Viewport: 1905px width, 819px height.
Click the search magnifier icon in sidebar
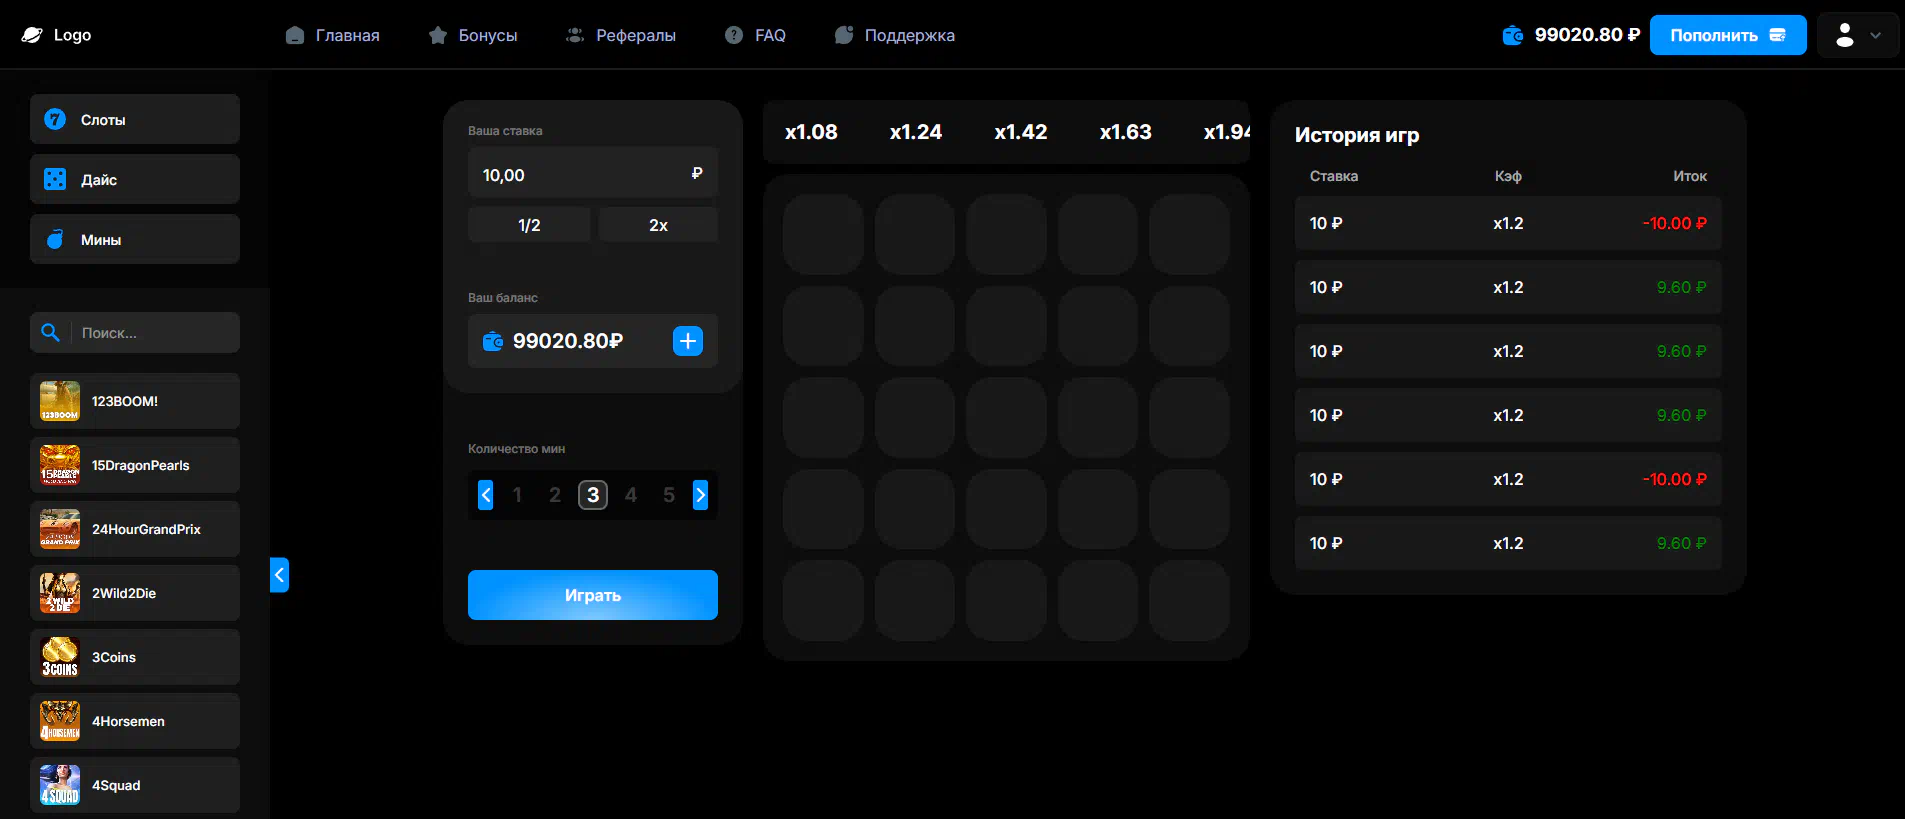[x=50, y=333]
